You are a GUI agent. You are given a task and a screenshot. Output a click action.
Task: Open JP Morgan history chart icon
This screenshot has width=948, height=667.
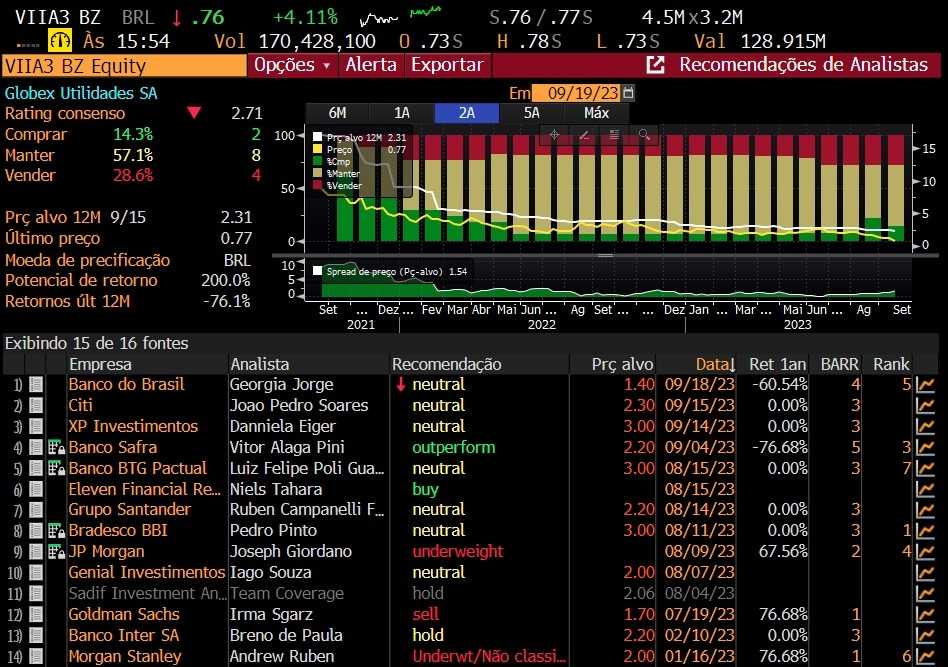click(925, 552)
